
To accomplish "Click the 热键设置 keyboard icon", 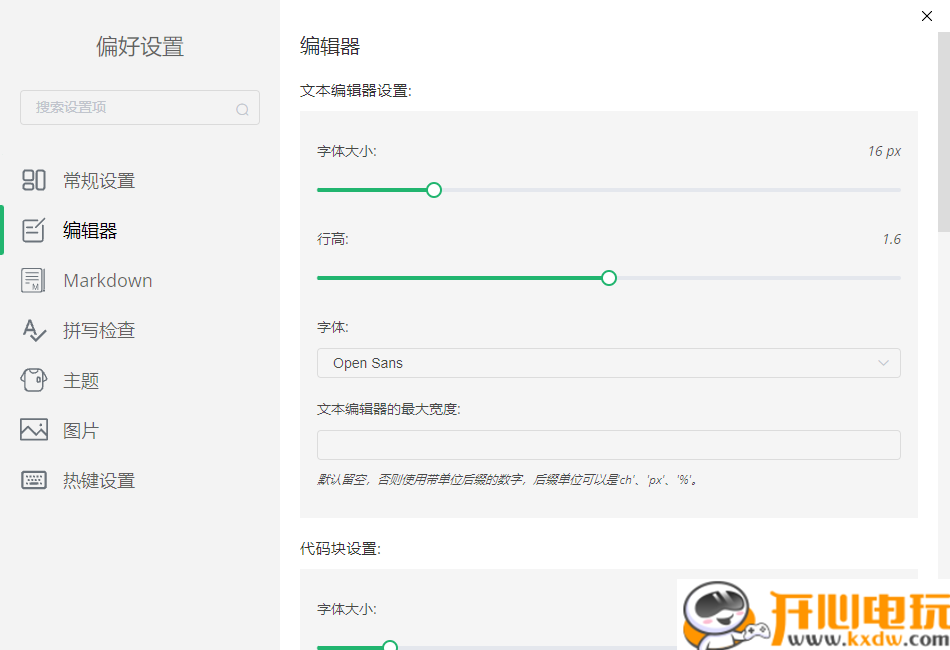I will (34, 480).
